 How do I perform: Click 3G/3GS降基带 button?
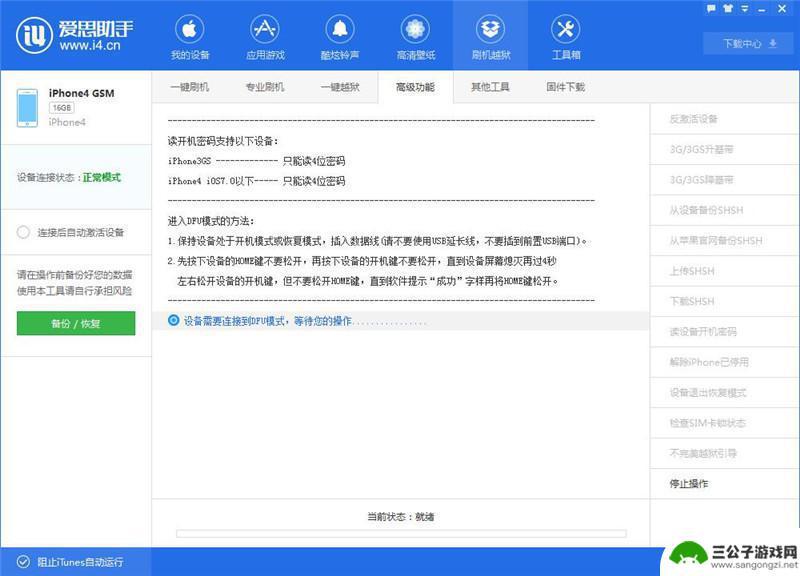[x=724, y=180]
